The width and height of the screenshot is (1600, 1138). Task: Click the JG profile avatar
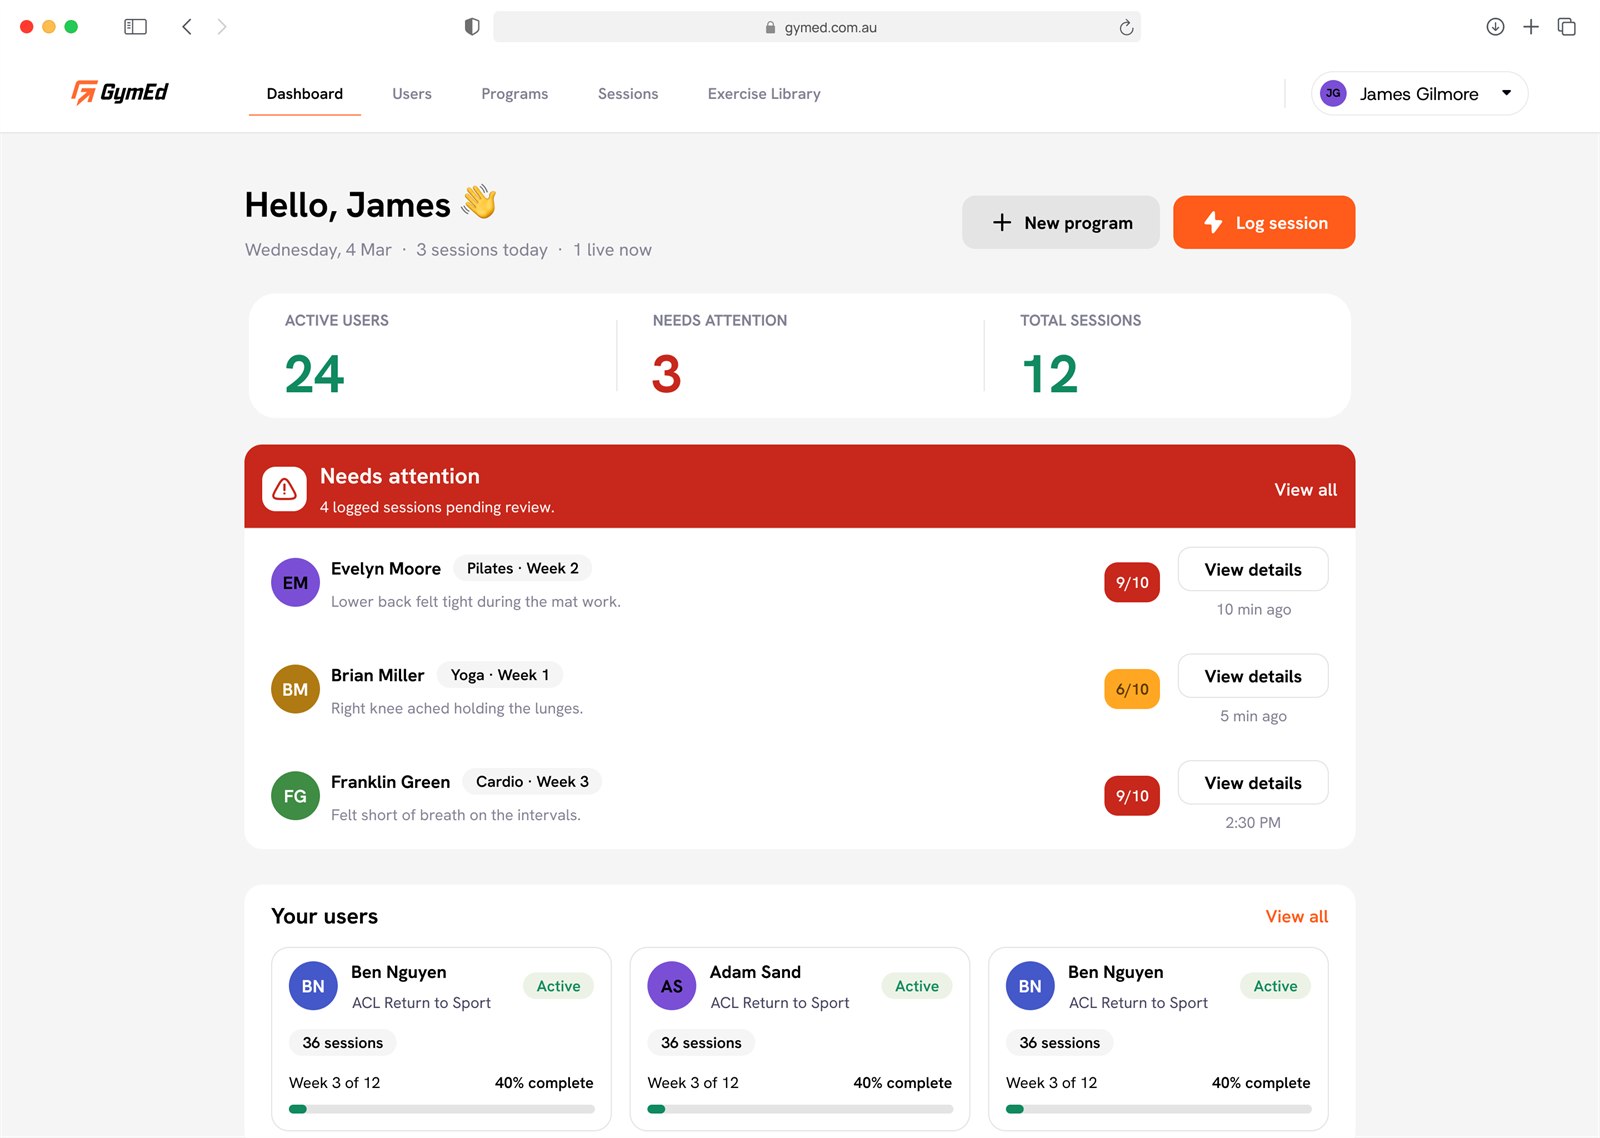(1333, 93)
